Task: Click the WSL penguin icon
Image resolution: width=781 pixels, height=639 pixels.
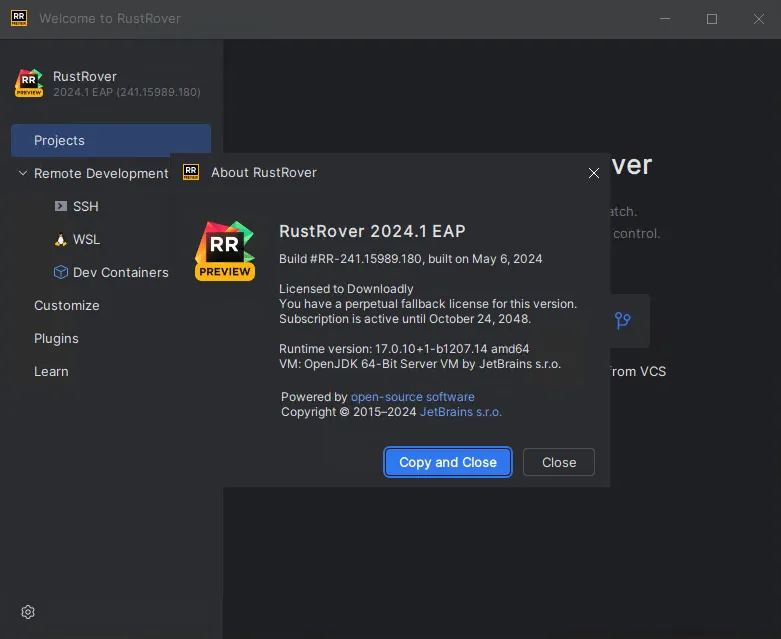Action: pyautogui.click(x=61, y=240)
